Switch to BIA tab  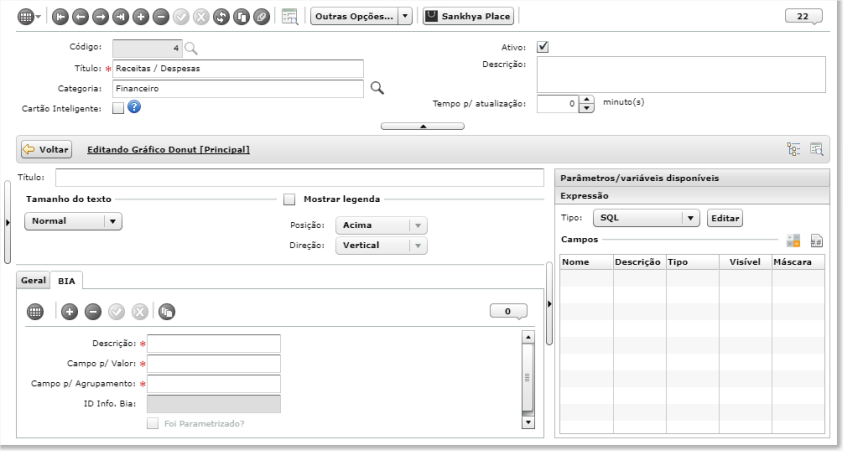pos(67,281)
